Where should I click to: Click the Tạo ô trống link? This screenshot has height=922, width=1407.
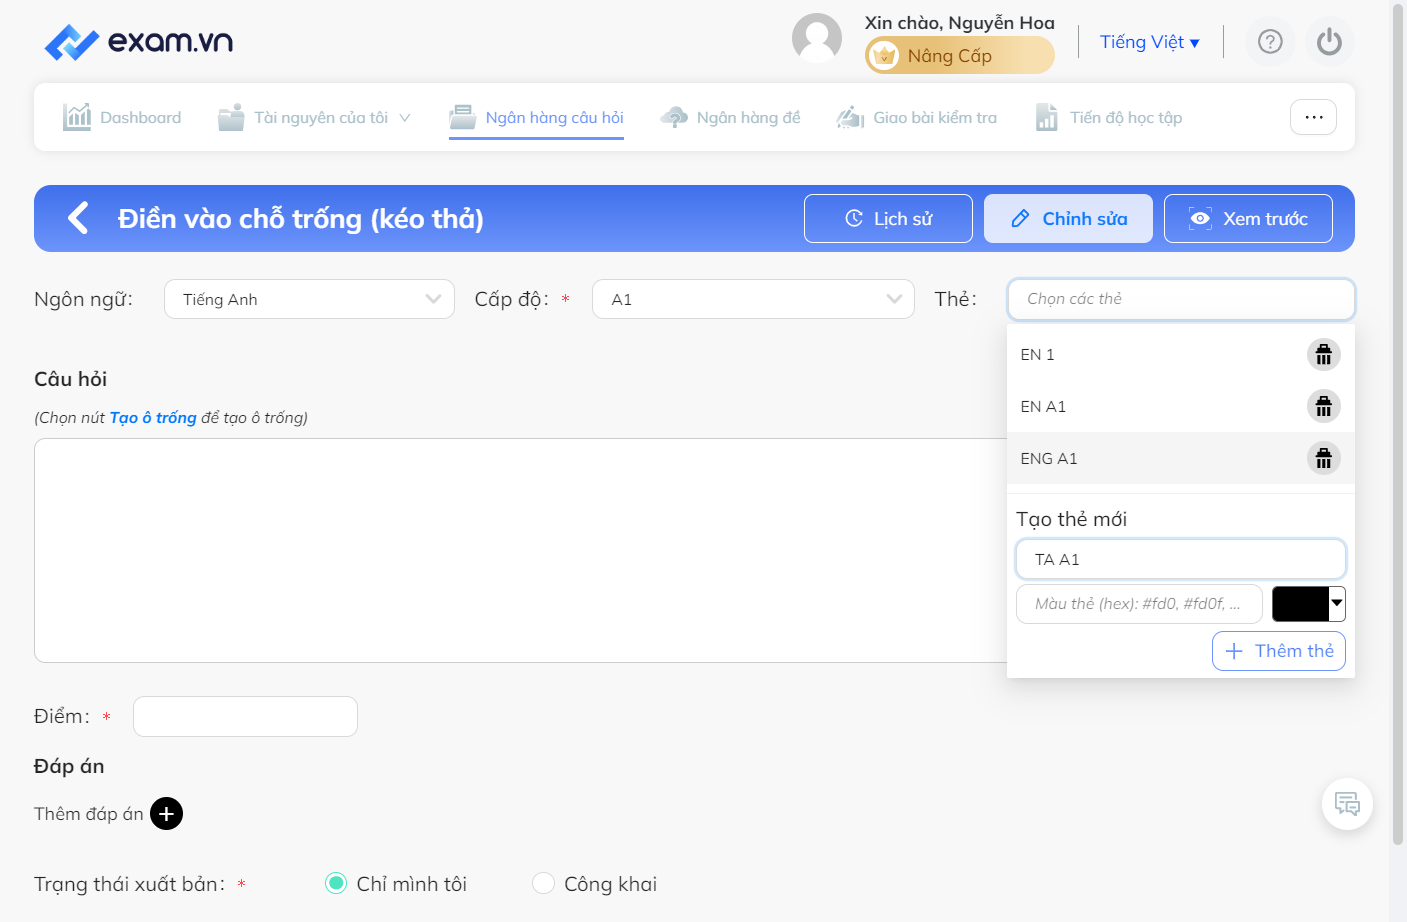[153, 418]
